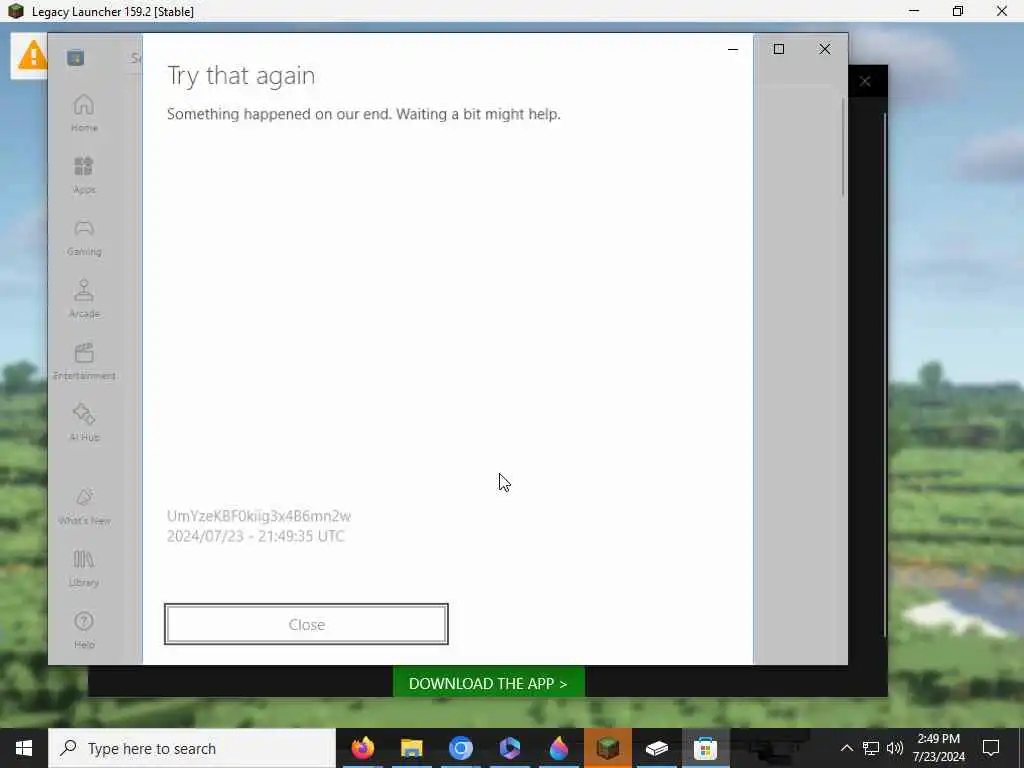Open the white disk drive taskbar icon
This screenshot has height=768, width=1024.
(656, 748)
